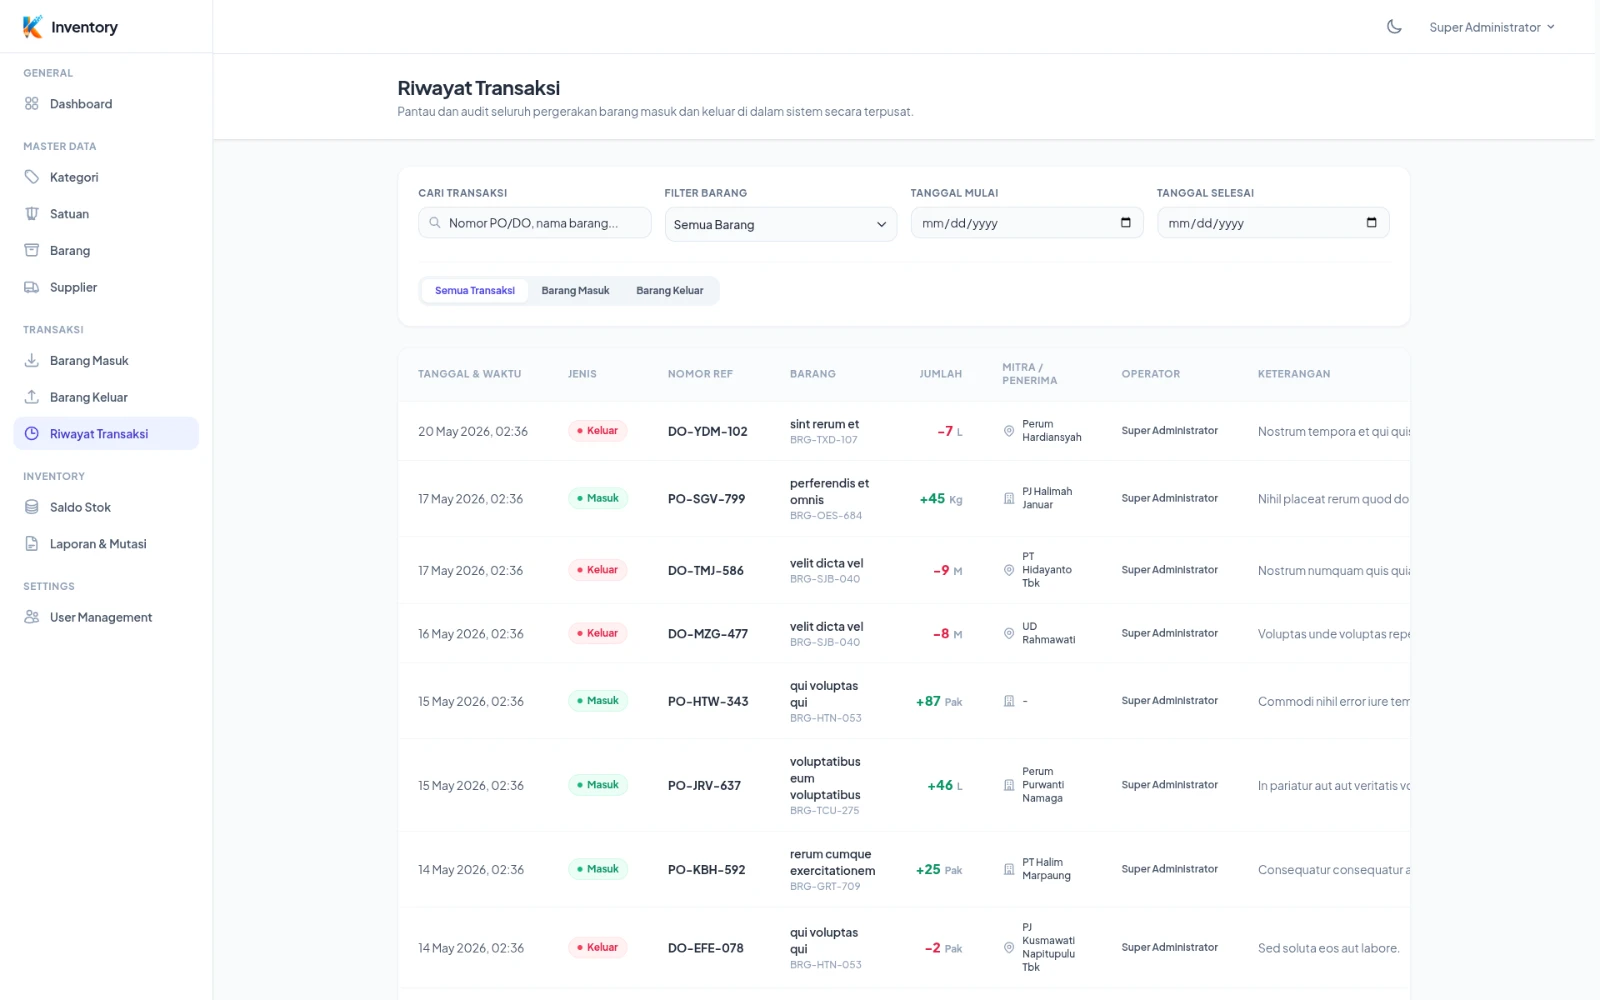Click the Supplier truck icon
This screenshot has width=1600, height=1000.
(x=32, y=287)
